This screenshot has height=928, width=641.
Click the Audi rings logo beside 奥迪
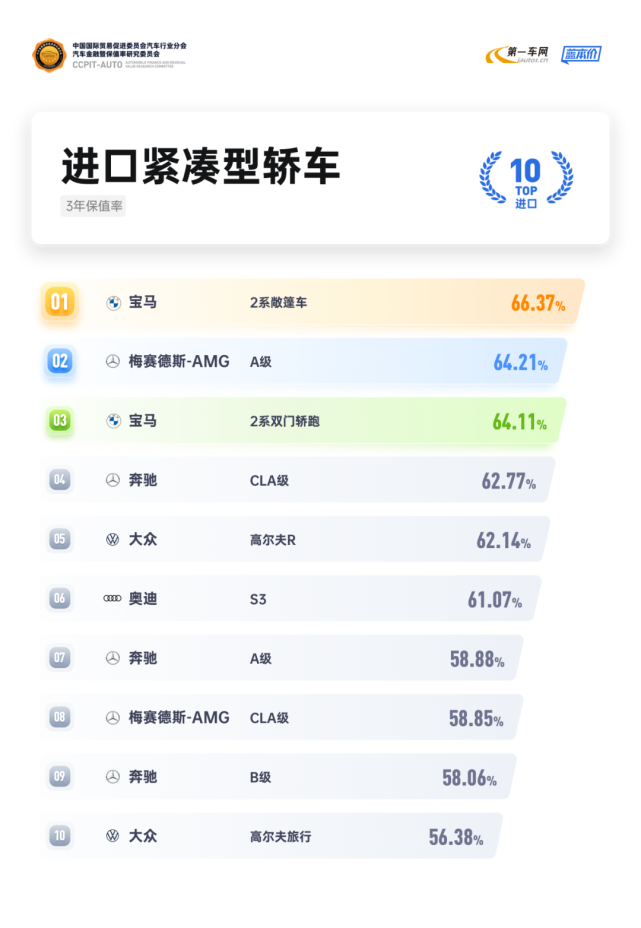click(x=112, y=599)
